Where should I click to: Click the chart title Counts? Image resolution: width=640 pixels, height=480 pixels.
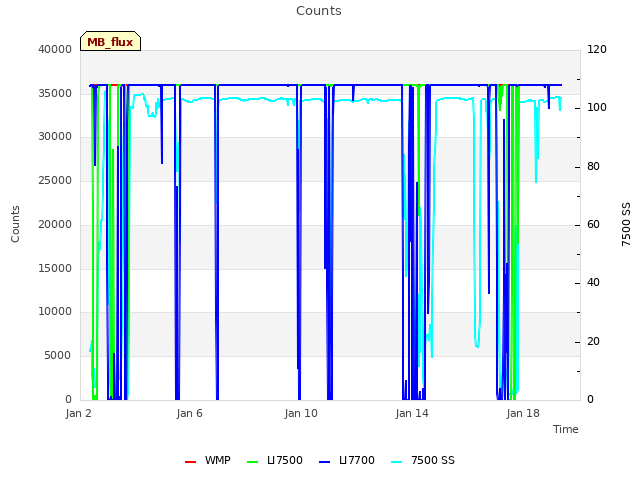coord(319,11)
